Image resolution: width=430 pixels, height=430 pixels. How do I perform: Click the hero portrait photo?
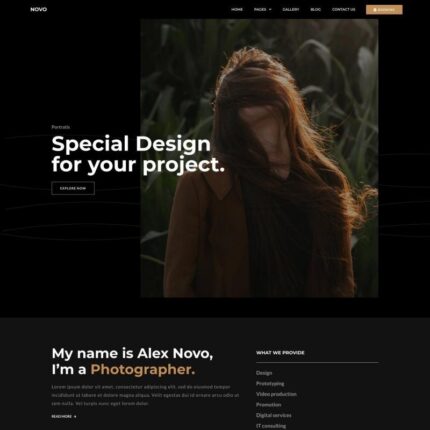[x=259, y=158]
